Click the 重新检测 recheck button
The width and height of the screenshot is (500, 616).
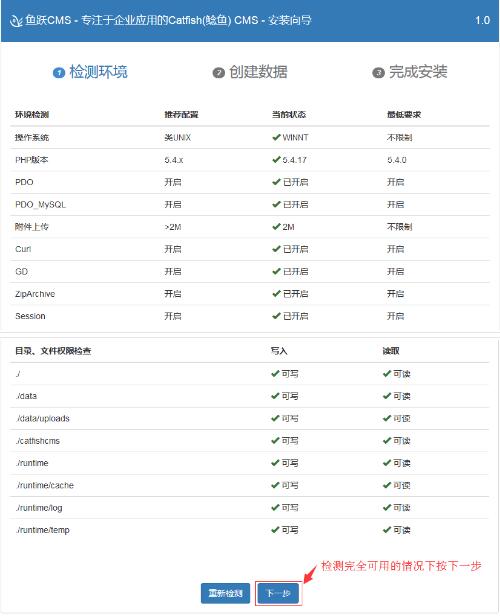coord(225,593)
